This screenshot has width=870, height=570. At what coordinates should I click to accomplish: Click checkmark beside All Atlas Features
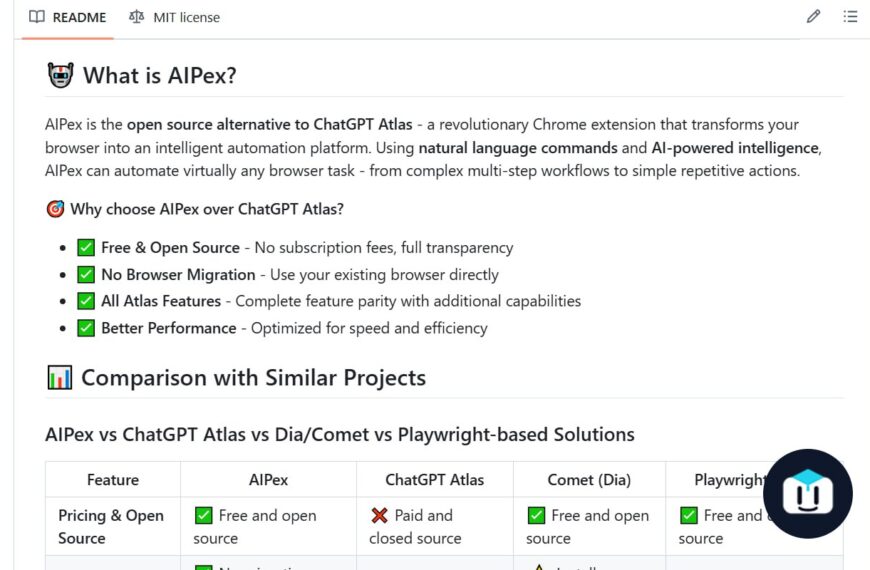(86, 301)
